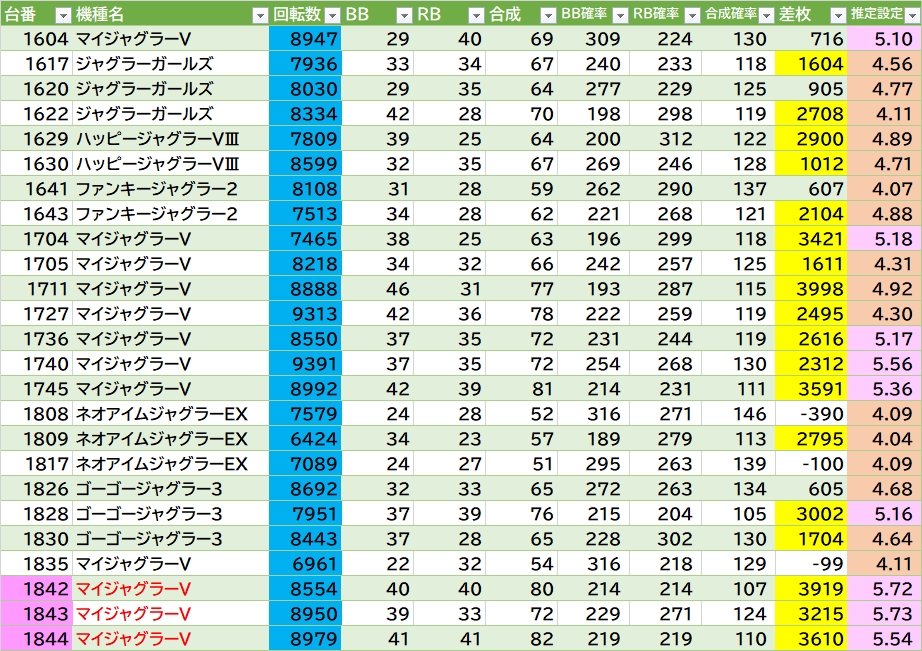Select the 推定設定 cell showing 5.73
Screen dimensions: 922x651
pos(884,613)
